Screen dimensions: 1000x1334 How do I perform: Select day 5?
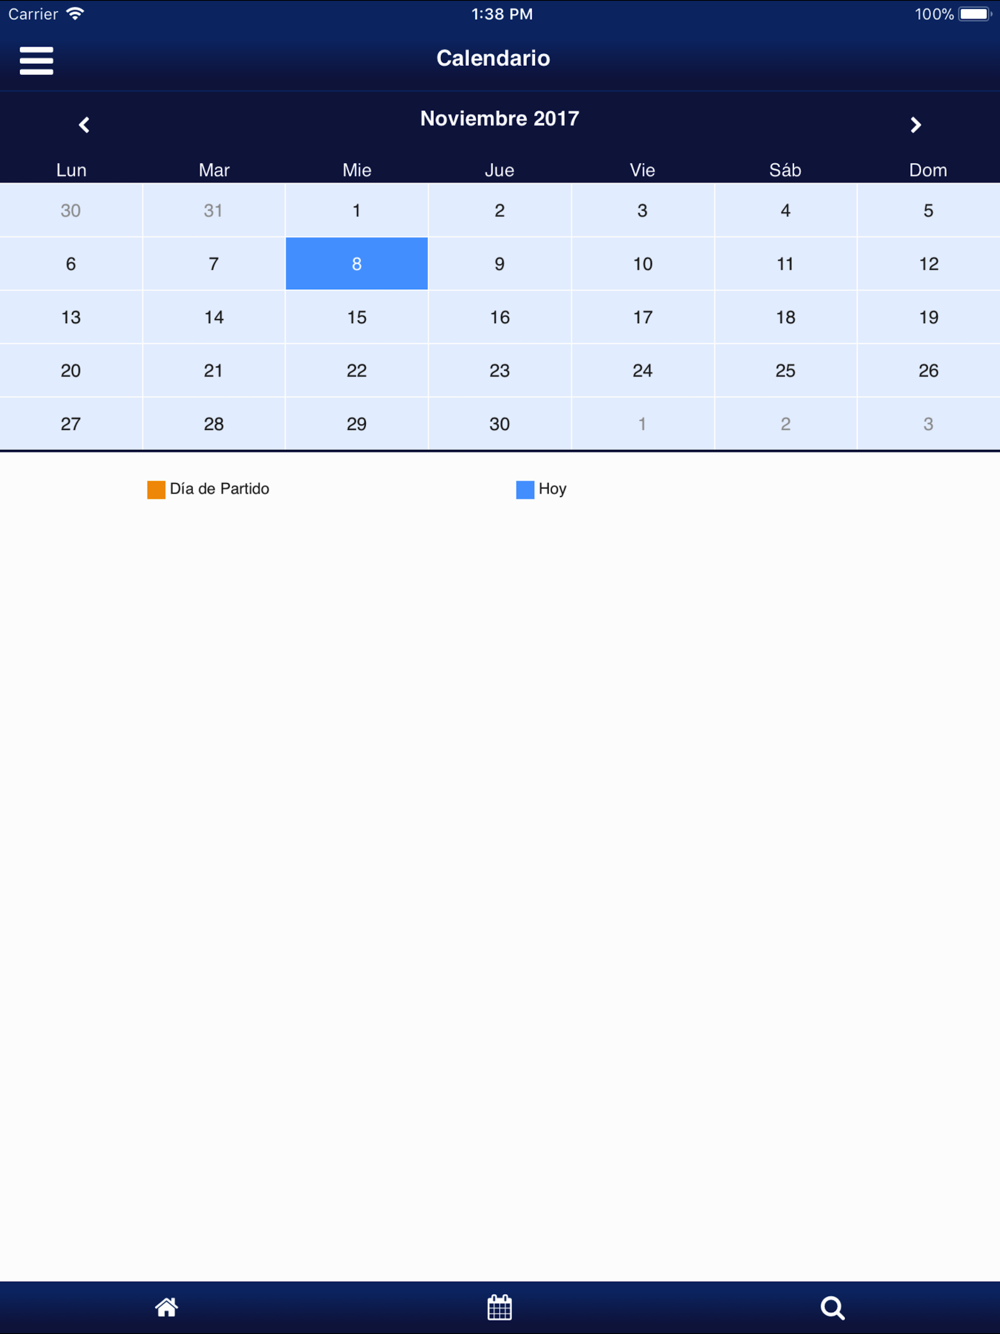click(x=929, y=210)
